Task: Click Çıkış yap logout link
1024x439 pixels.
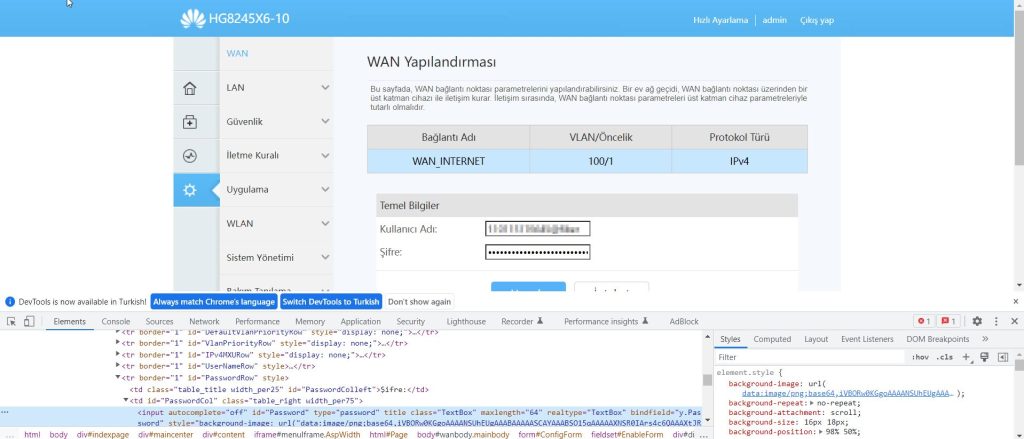Action: [x=817, y=20]
